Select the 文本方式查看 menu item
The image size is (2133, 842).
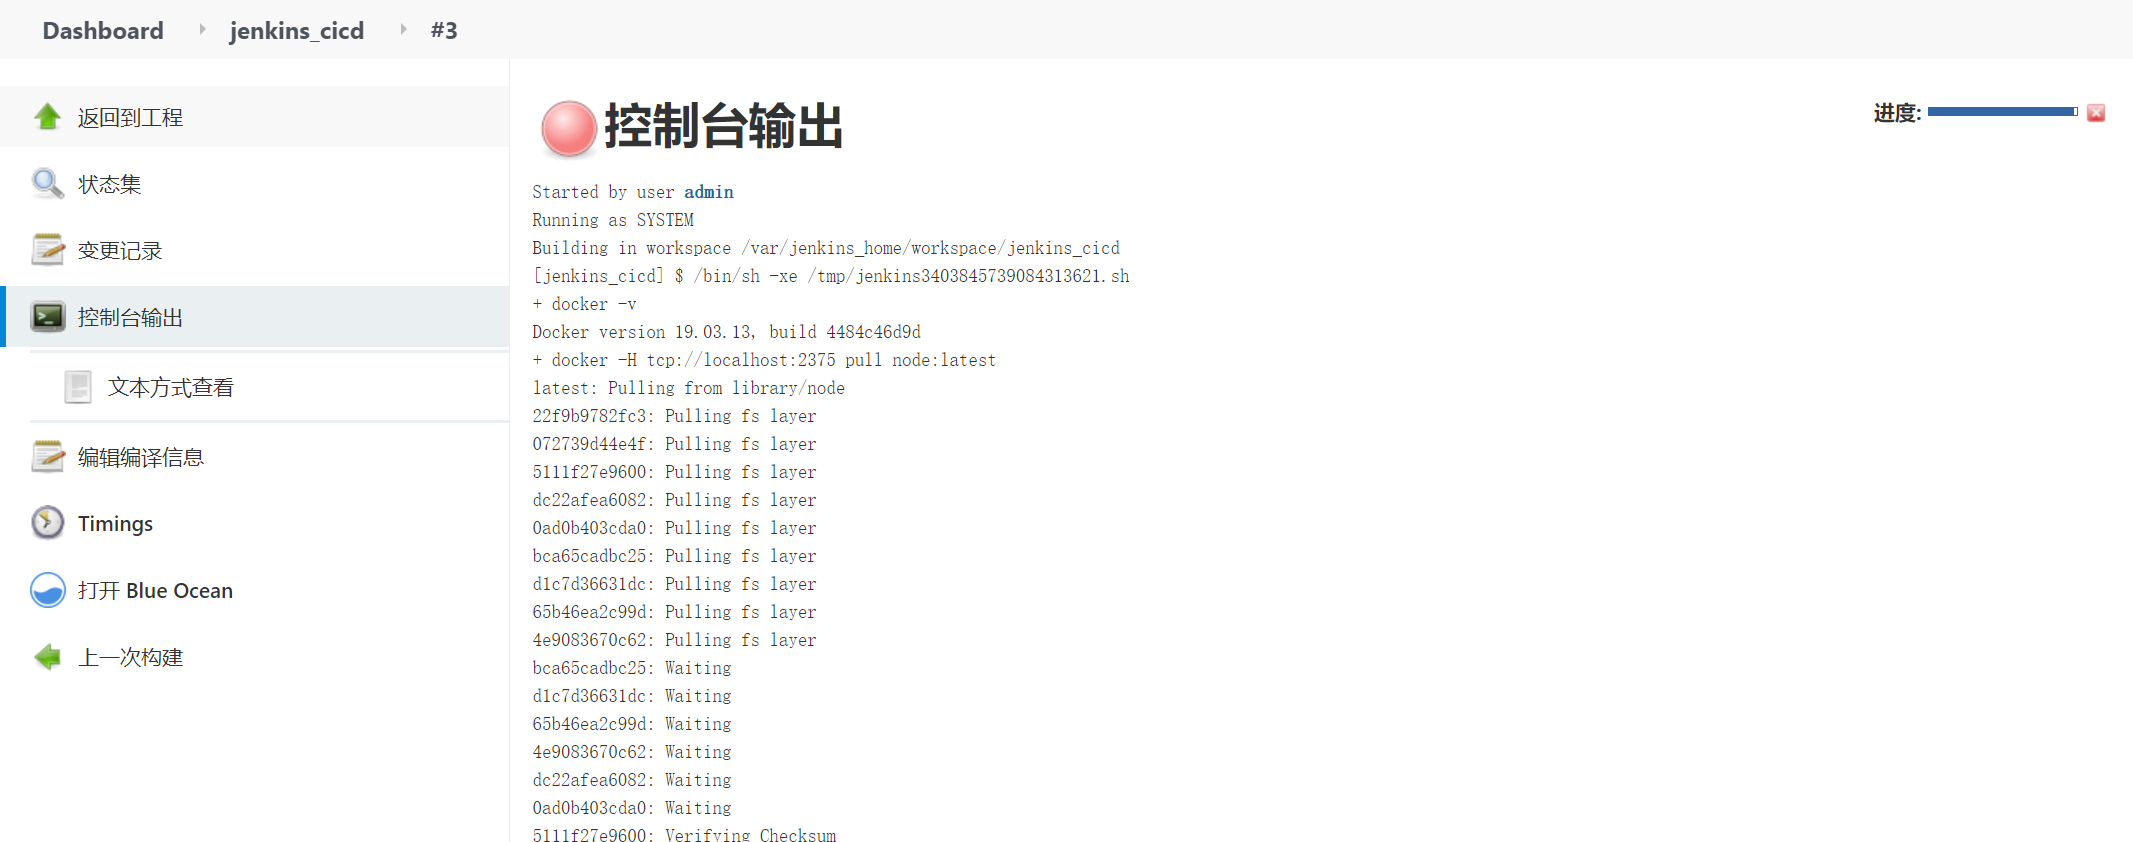[x=270, y=387]
